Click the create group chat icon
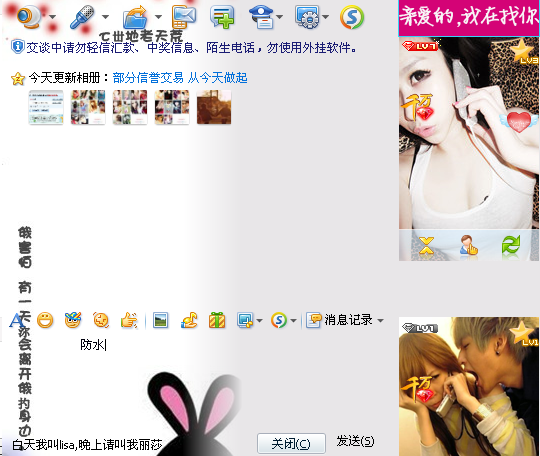540x456 pixels. (x=222, y=17)
